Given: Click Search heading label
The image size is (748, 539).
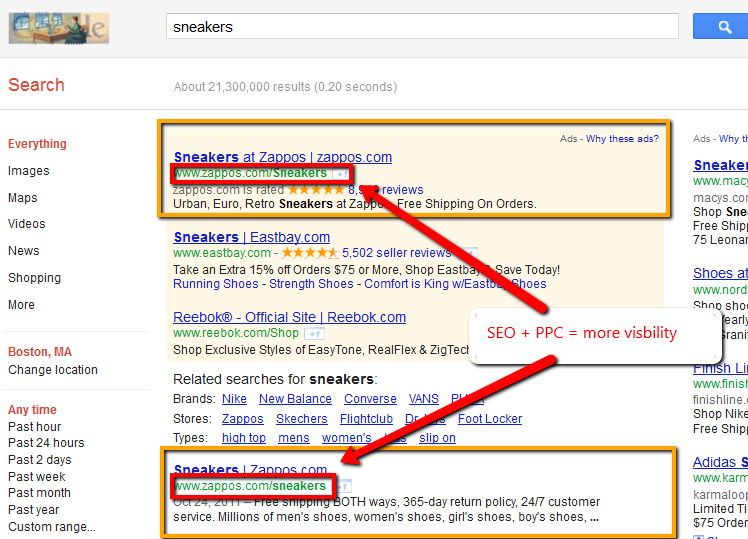Looking at the screenshot, I should [36, 85].
